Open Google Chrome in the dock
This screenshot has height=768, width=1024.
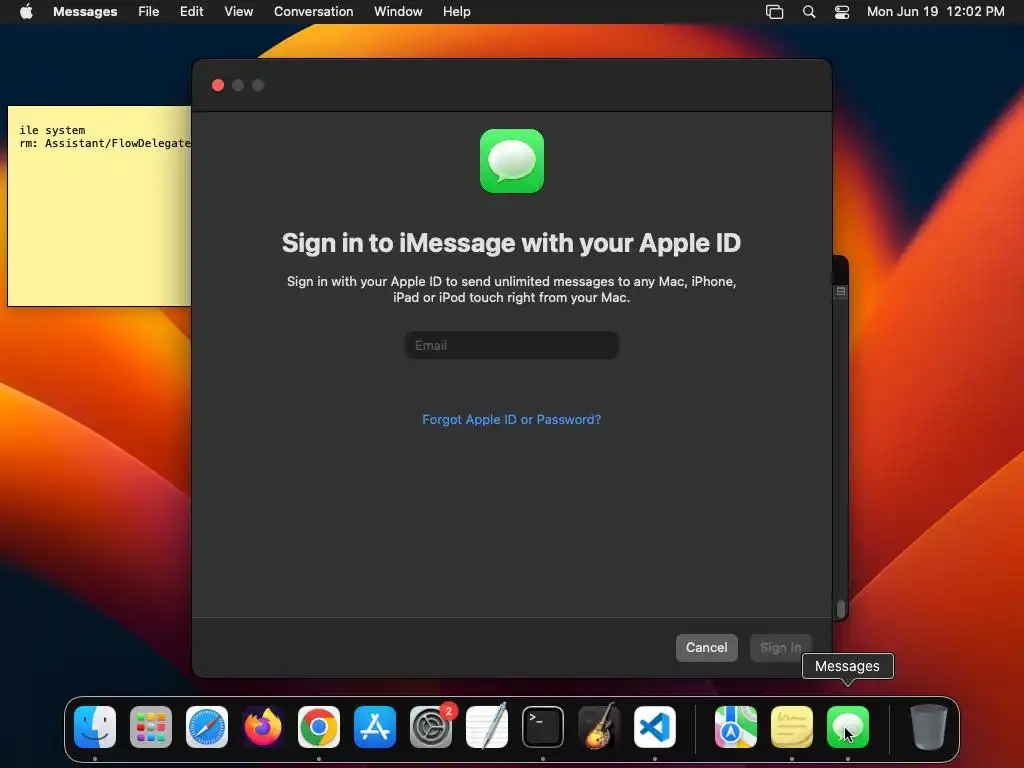tap(319, 727)
